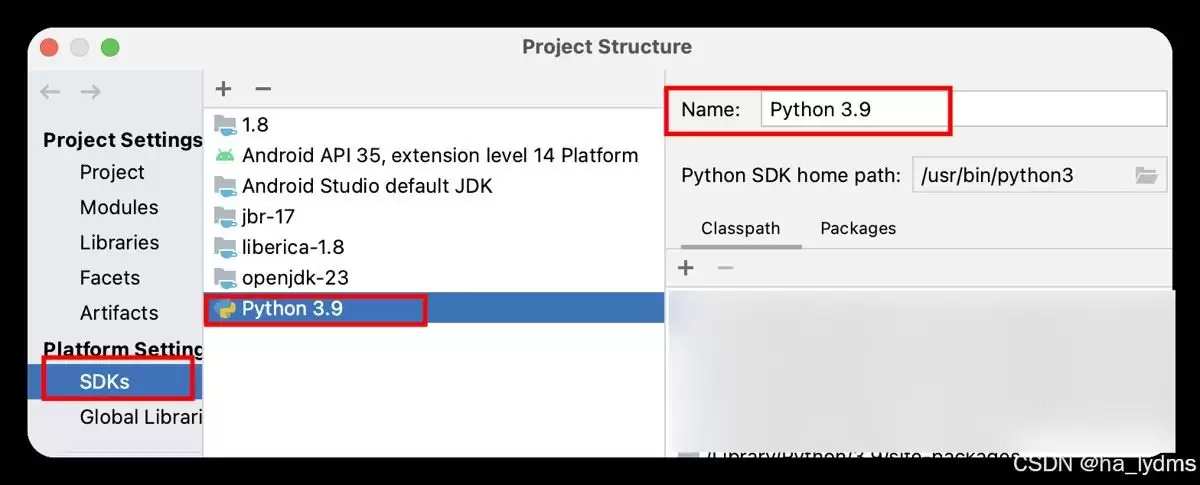Open Libraries settings page
Viewport: 1200px width, 485px height.
(119, 242)
